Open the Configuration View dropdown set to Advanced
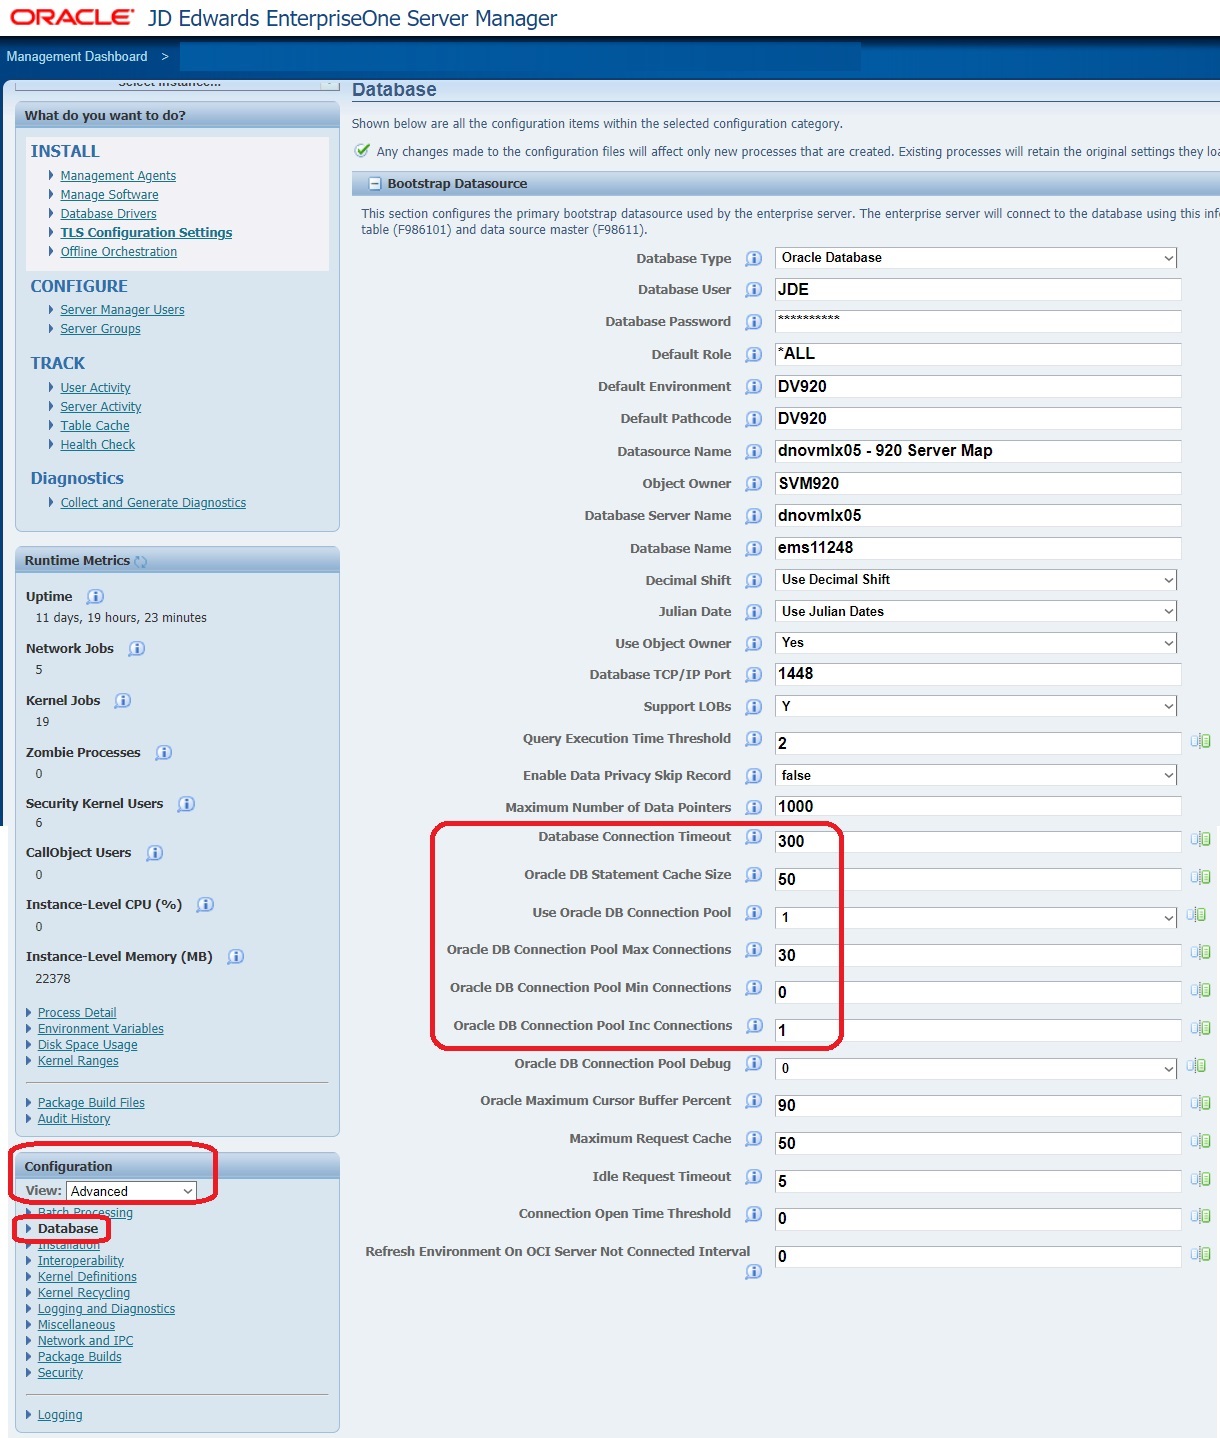 tap(131, 1191)
